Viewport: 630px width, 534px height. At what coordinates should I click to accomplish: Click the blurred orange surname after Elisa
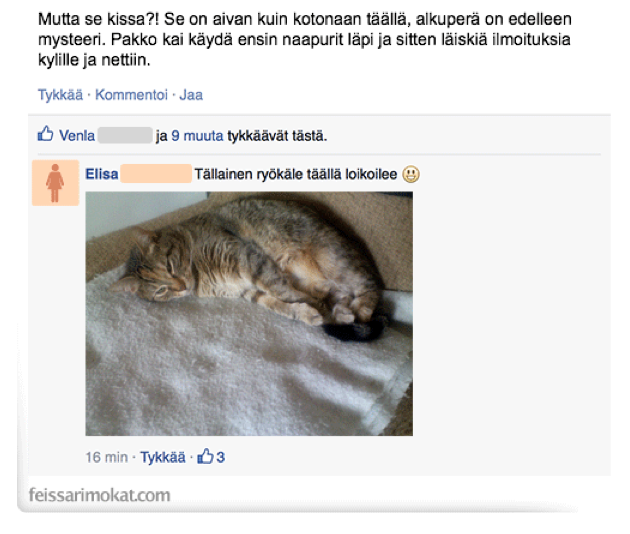tap(156, 174)
